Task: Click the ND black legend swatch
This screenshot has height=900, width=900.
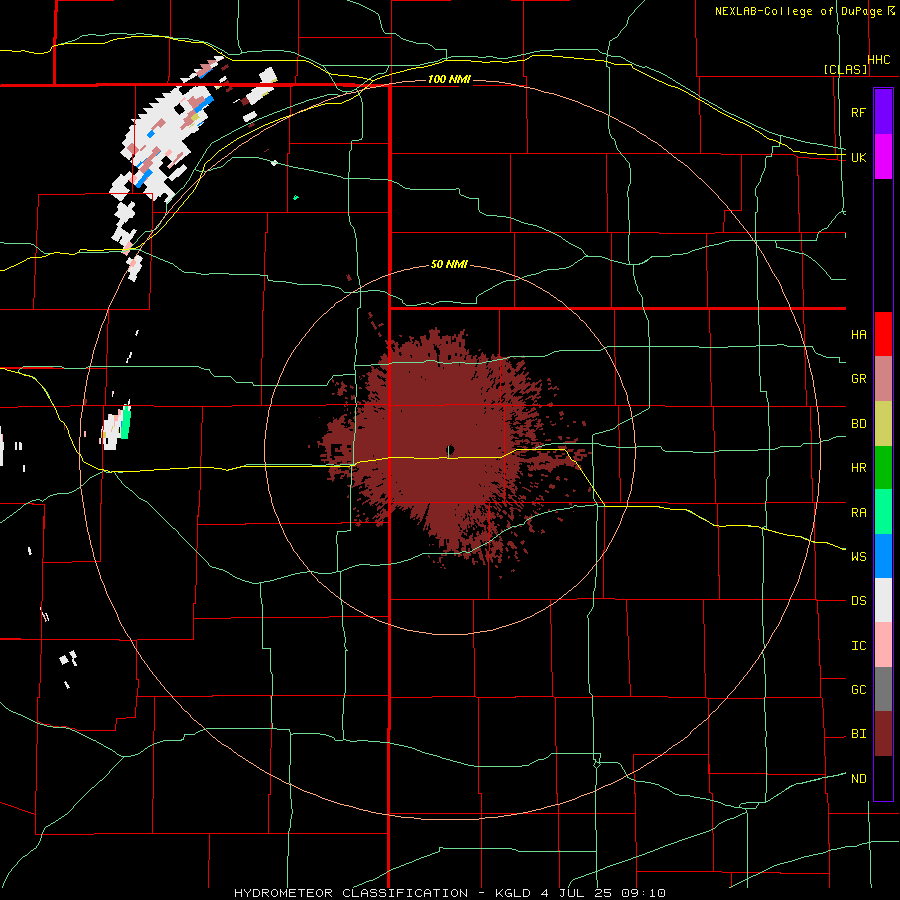Action: (x=883, y=778)
